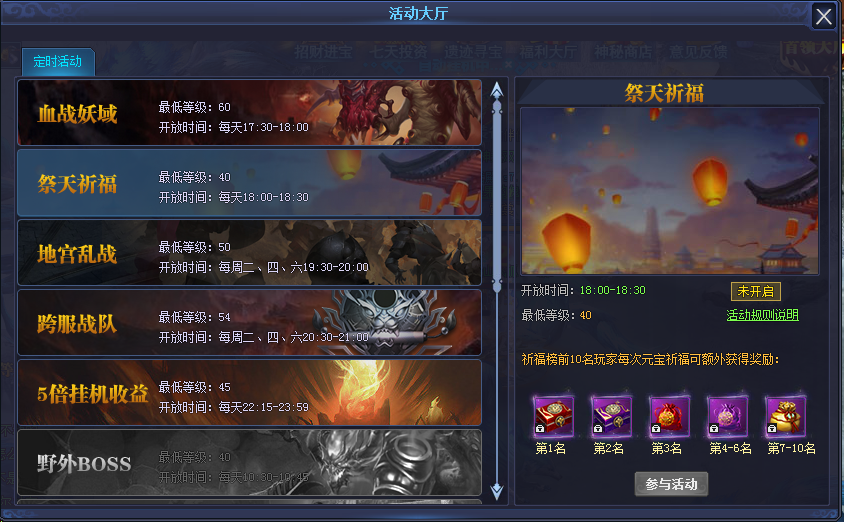Click the 第4-6名 purple pouch reward icon

coord(727,416)
